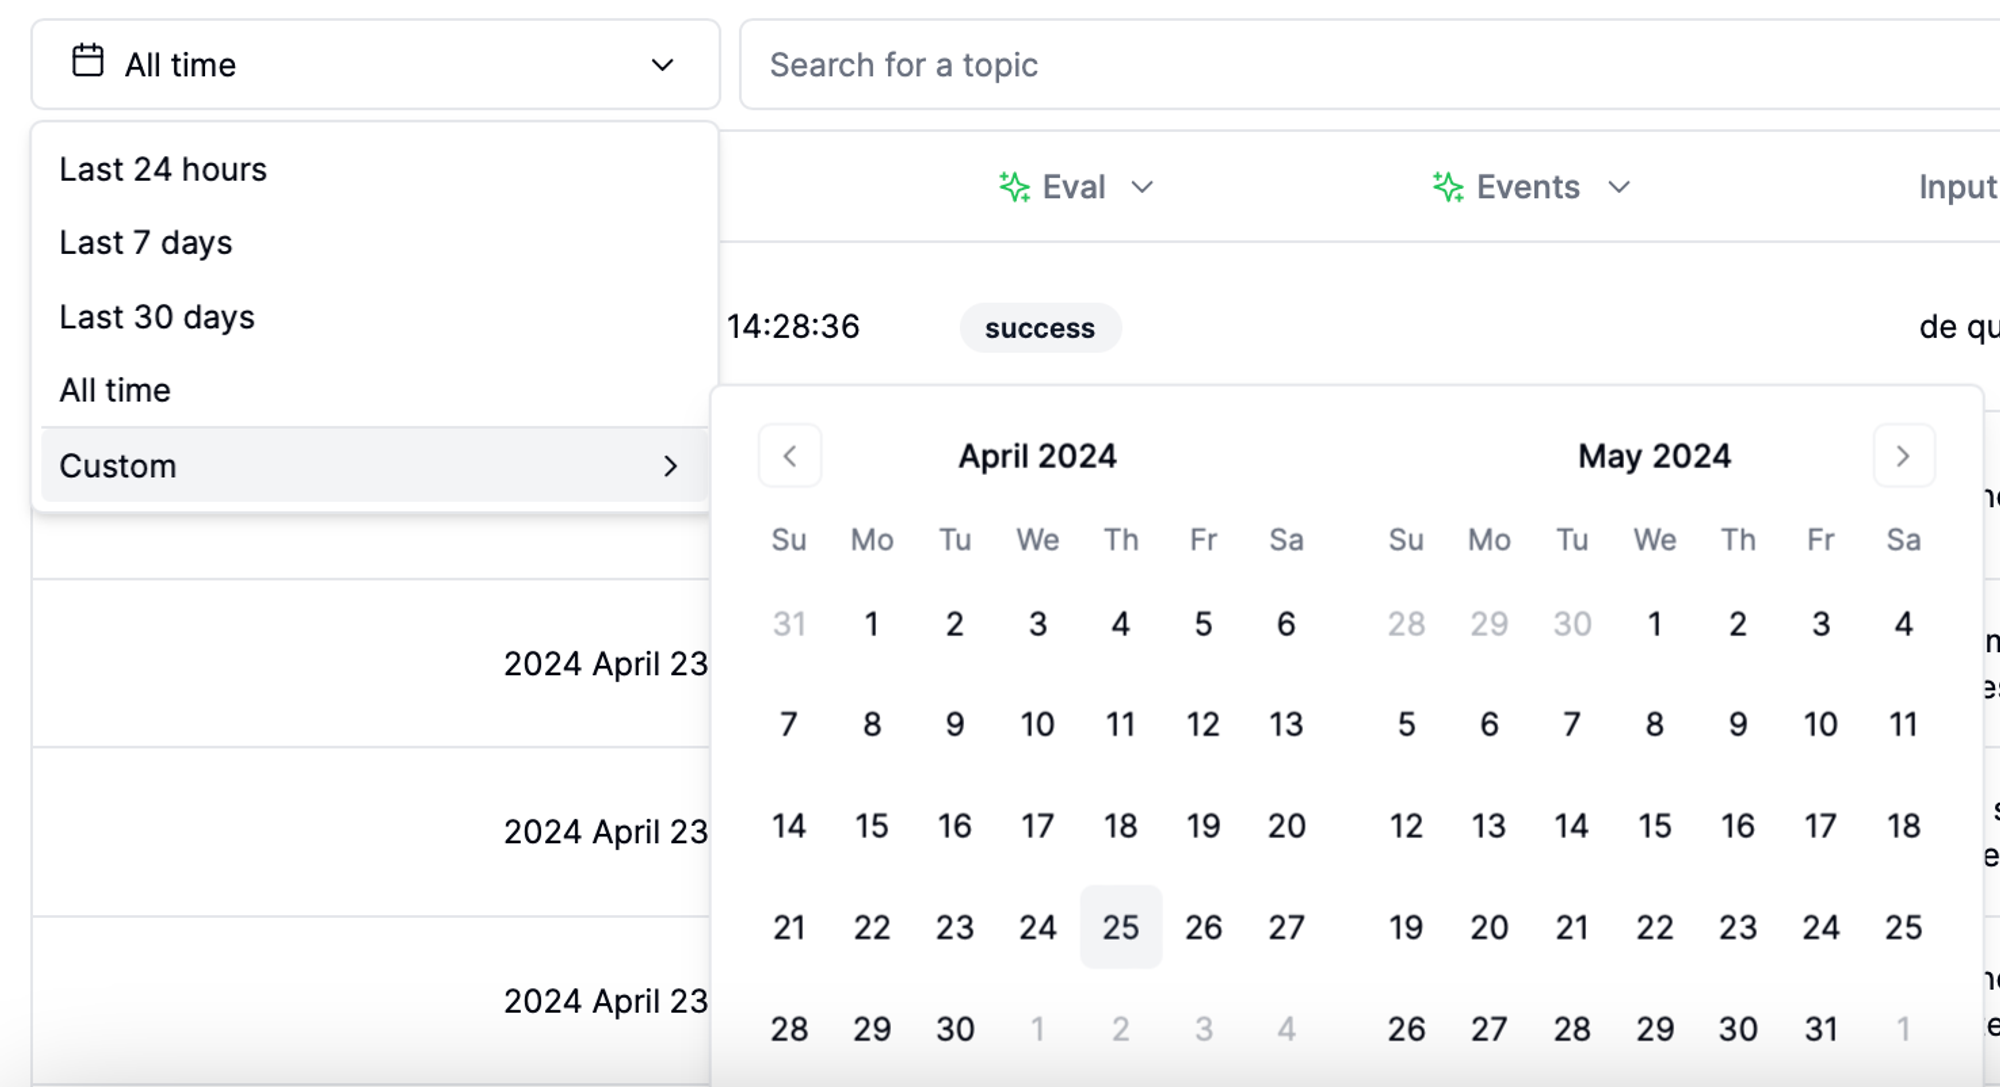Collapse the All time date range dropdown

[662, 65]
